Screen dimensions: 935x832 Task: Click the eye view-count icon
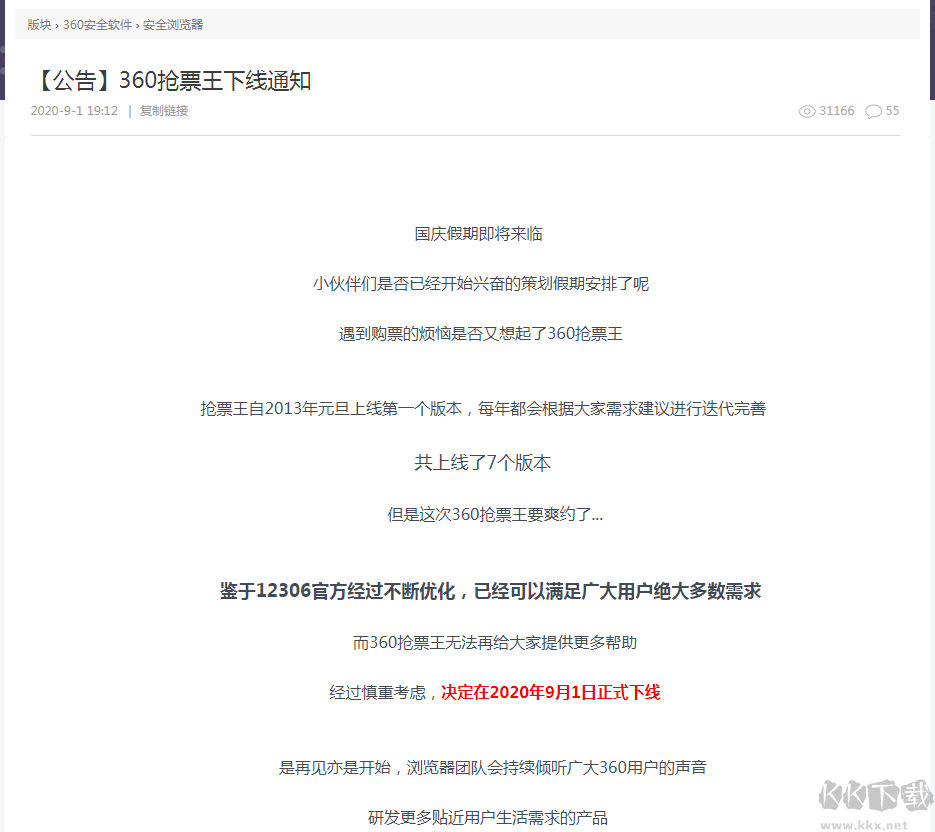click(807, 111)
